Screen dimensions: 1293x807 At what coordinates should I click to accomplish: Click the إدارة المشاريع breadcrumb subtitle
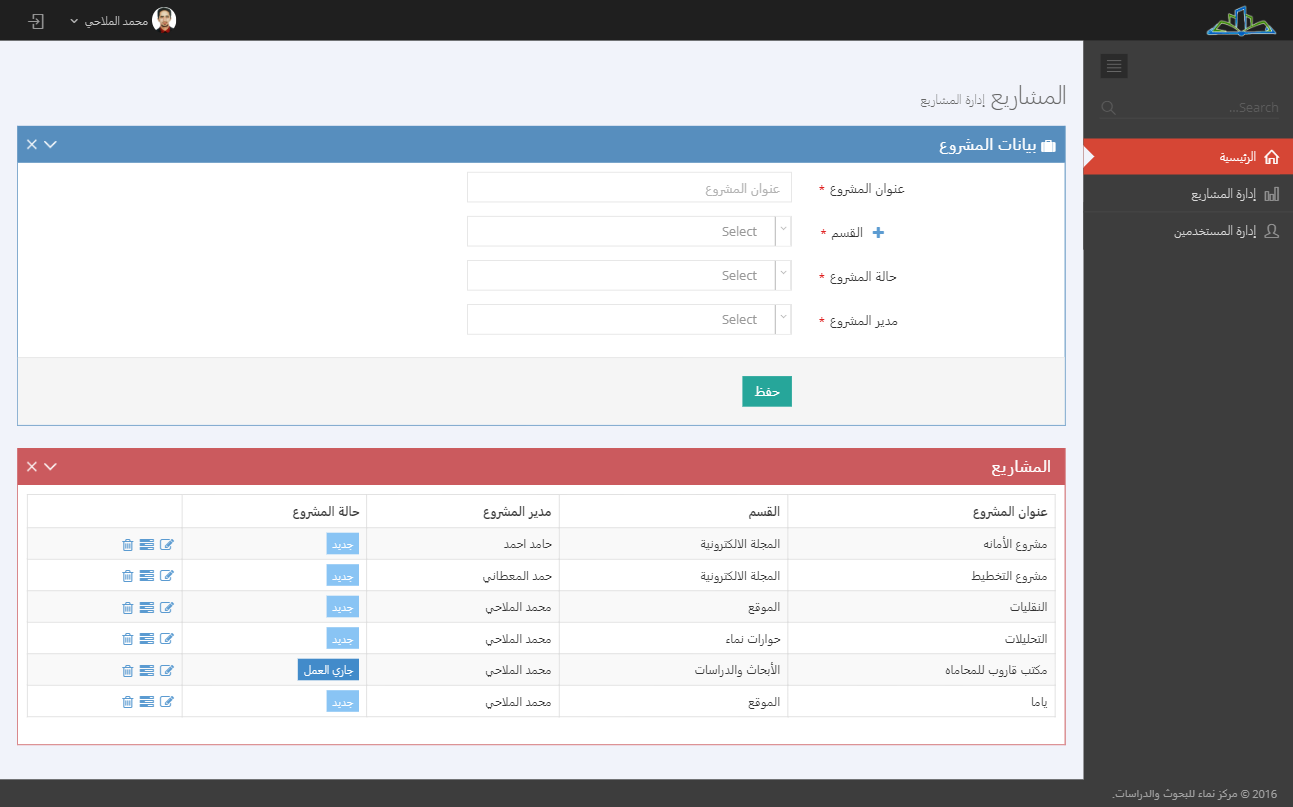(x=953, y=101)
